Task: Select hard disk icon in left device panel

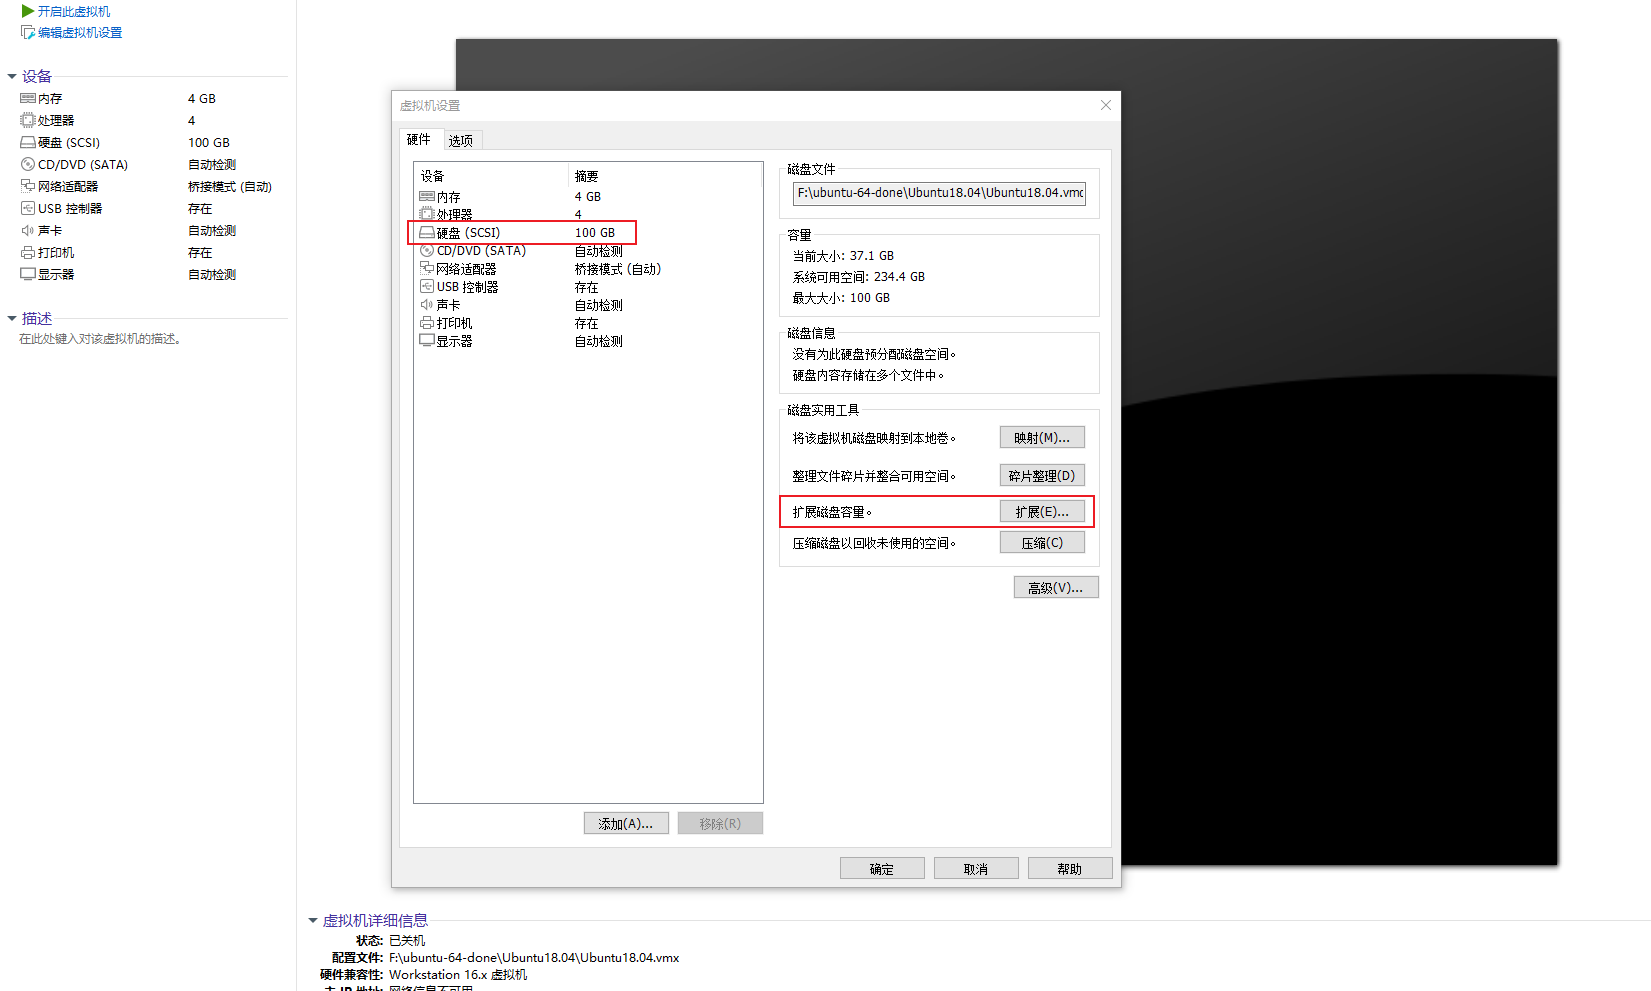Action: pos(28,142)
